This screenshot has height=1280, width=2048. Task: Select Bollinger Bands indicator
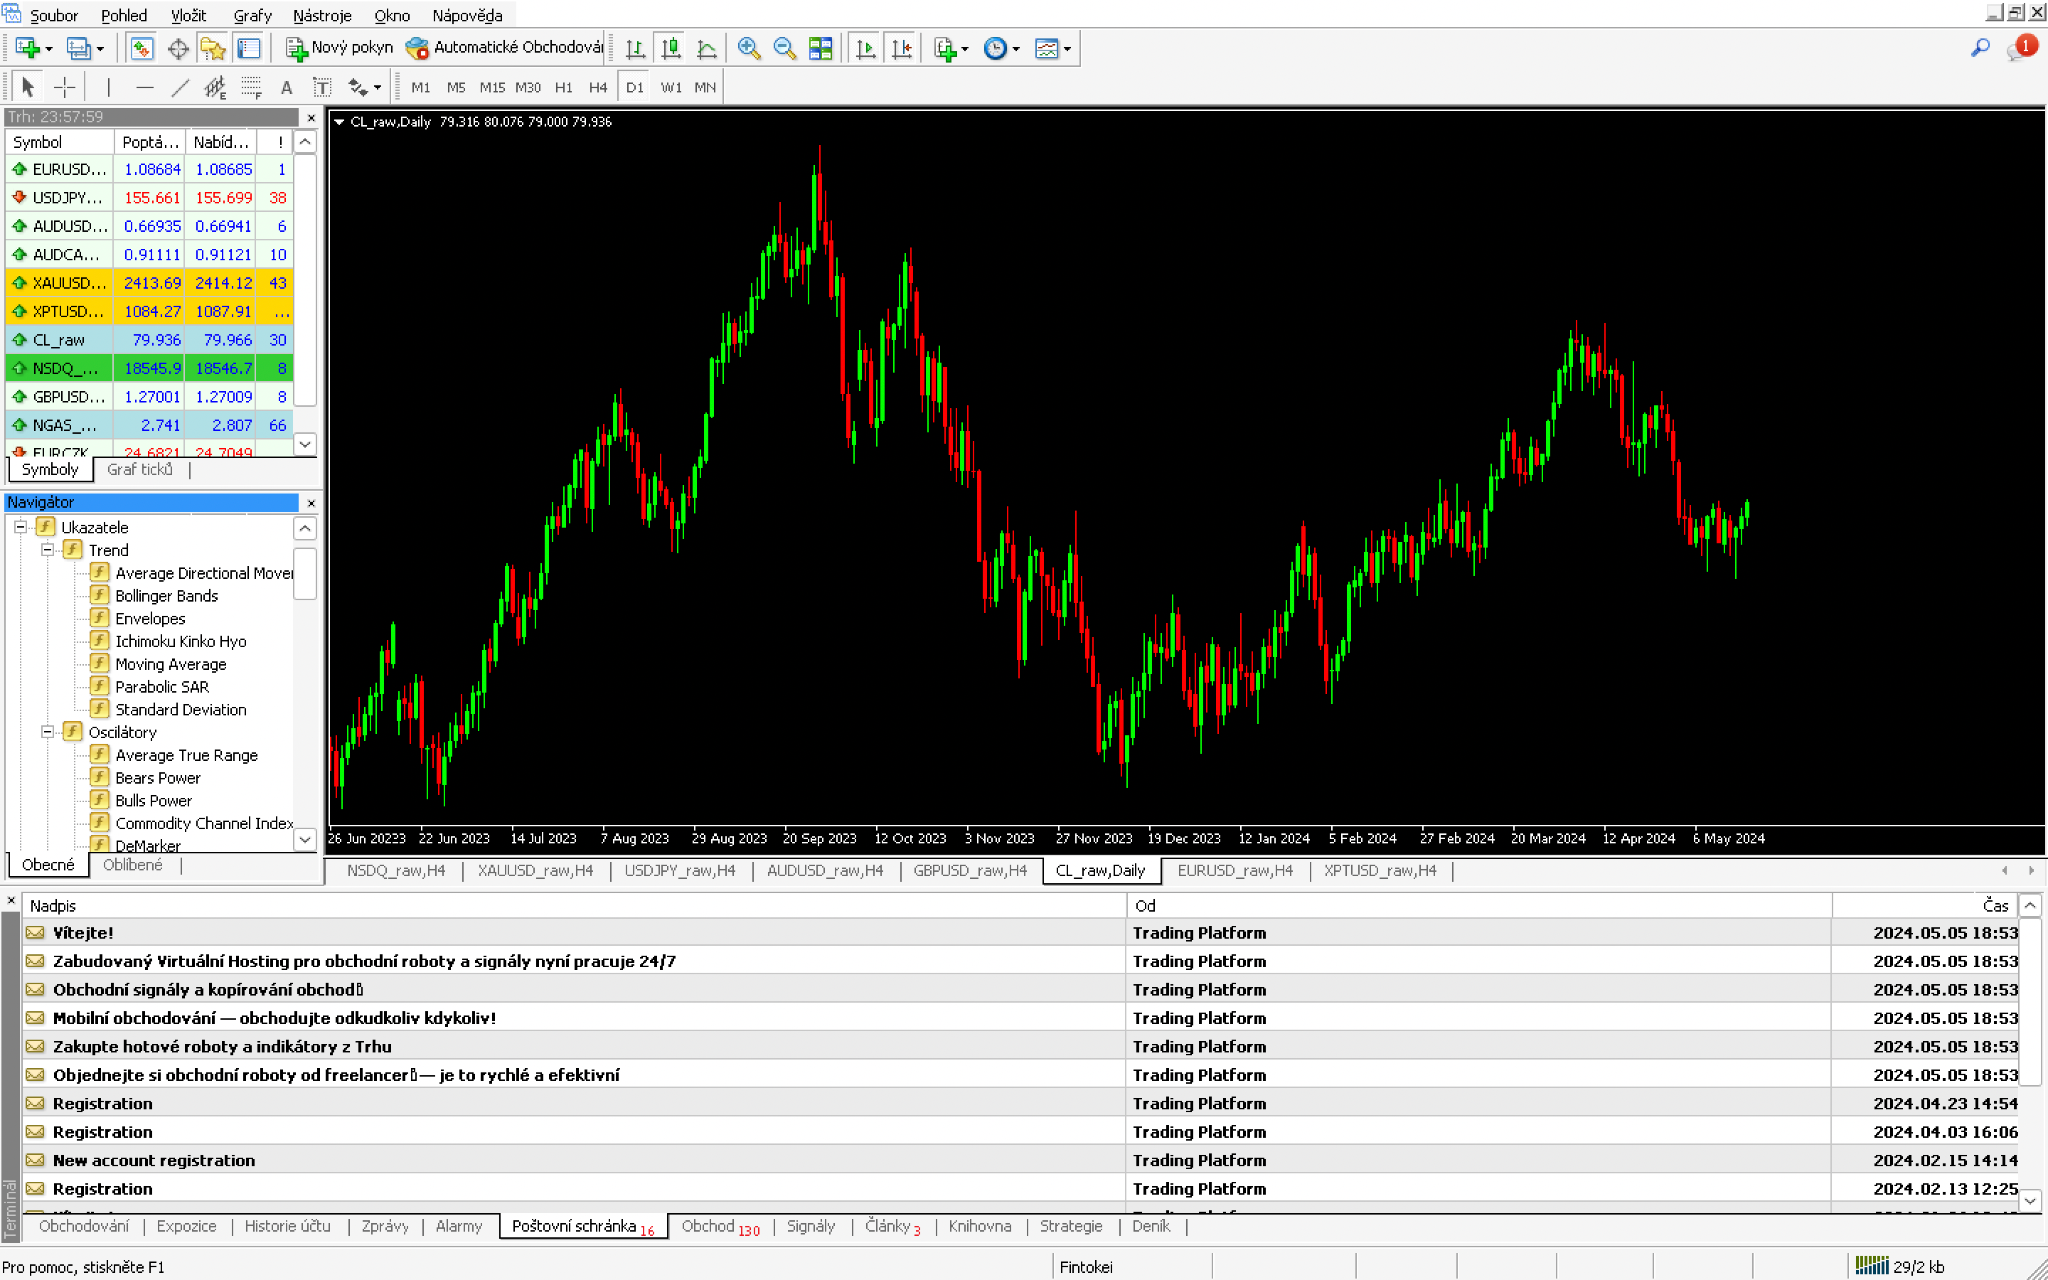tap(166, 596)
